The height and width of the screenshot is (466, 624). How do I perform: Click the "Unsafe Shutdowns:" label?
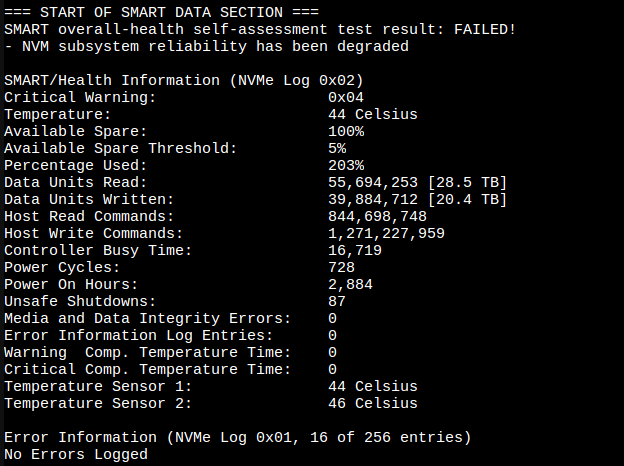(x=80, y=302)
